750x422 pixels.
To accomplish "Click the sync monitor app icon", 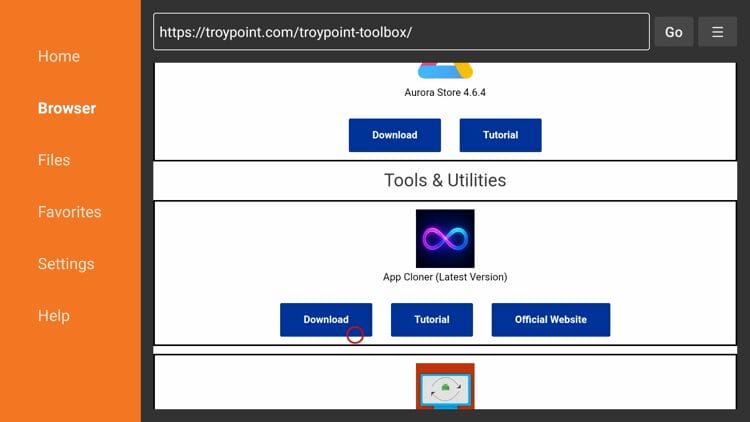I will click(x=445, y=386).
